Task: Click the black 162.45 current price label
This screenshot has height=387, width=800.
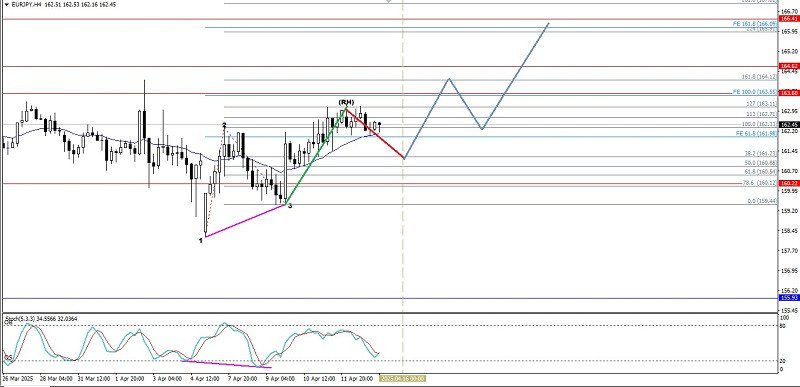Action: pyautogui.click(x=789, y=124)
